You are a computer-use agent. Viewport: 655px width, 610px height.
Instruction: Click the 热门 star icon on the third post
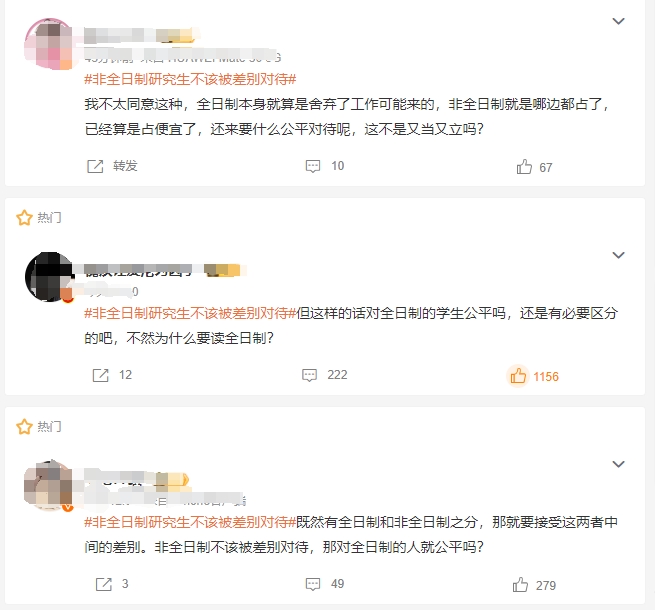pos(24,427)
